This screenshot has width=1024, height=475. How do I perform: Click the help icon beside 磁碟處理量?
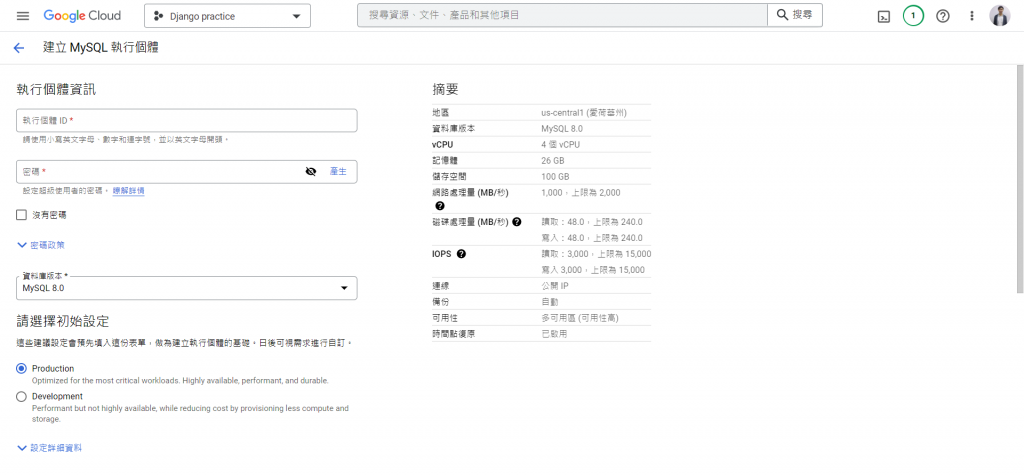(x=517, y=221)
